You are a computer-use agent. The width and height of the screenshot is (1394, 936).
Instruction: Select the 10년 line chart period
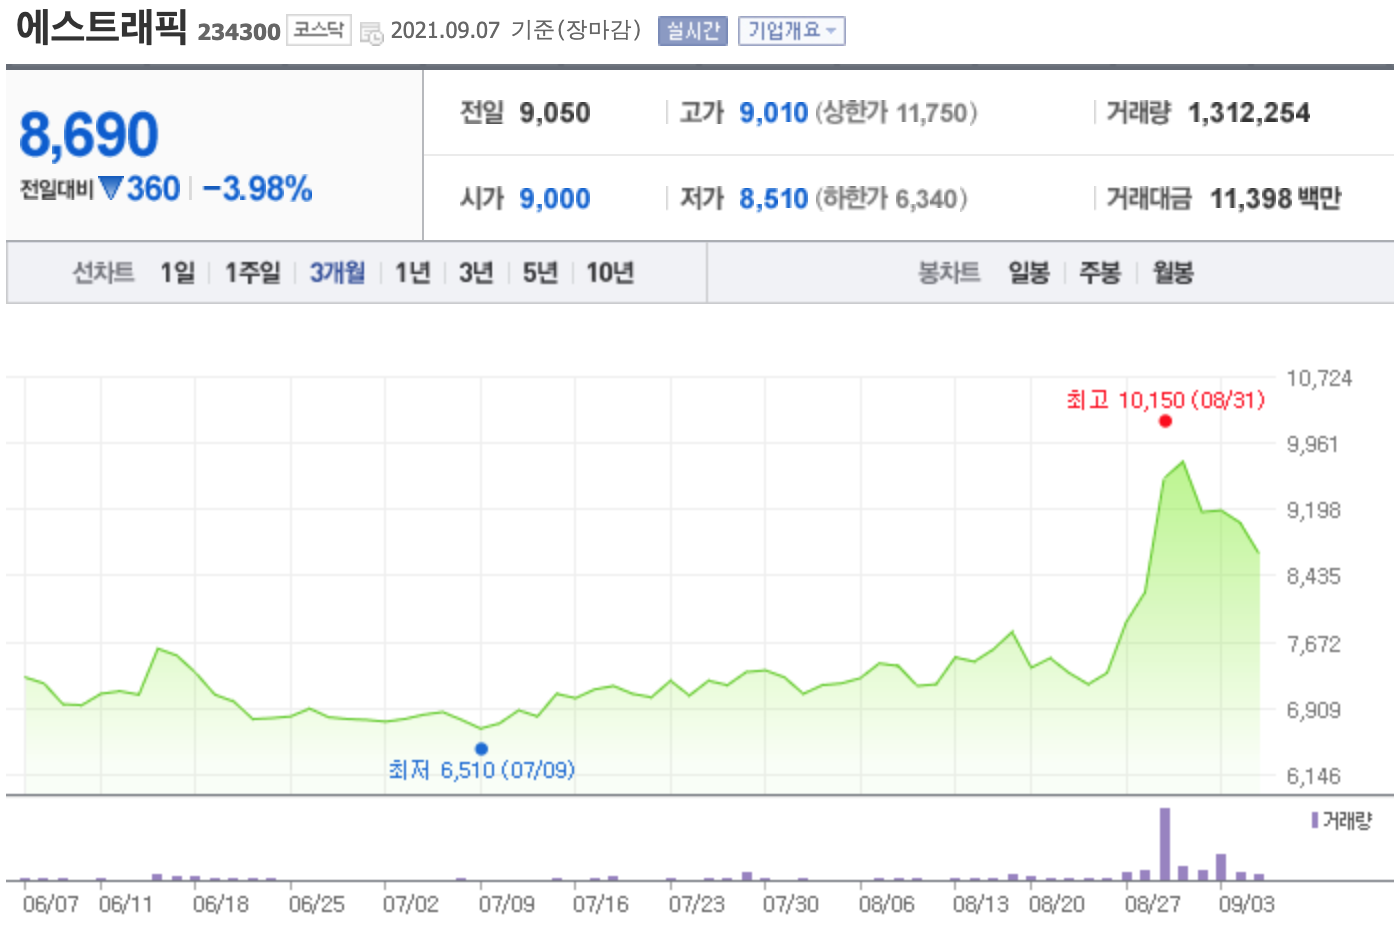(x=610, y=272)
